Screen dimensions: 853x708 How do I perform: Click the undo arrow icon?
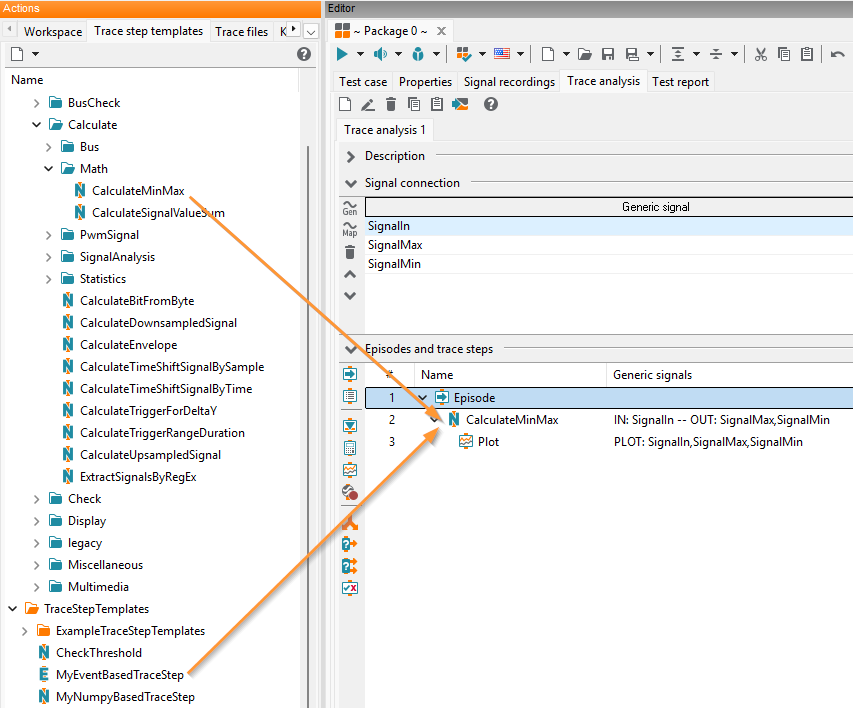[x=837, y=54]
